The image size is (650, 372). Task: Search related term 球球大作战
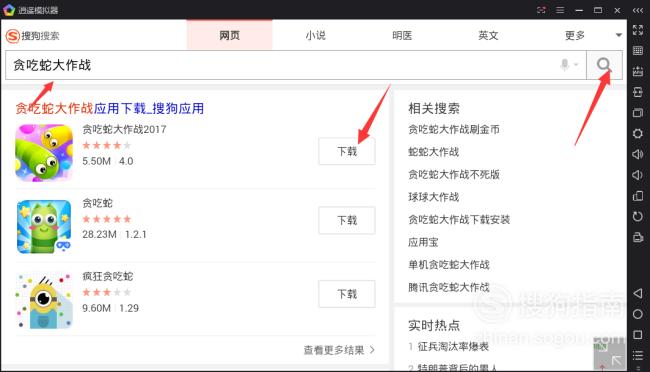click(433, 197)
